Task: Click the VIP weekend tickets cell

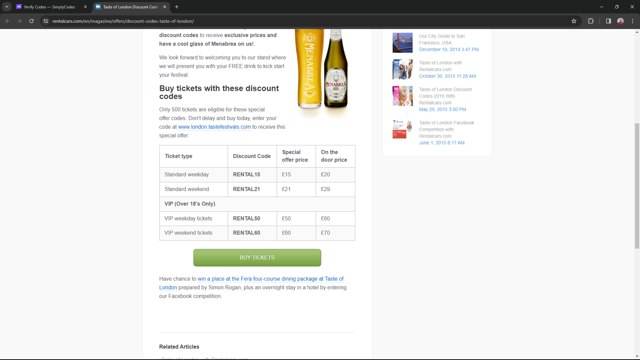Action: (193, 233)
